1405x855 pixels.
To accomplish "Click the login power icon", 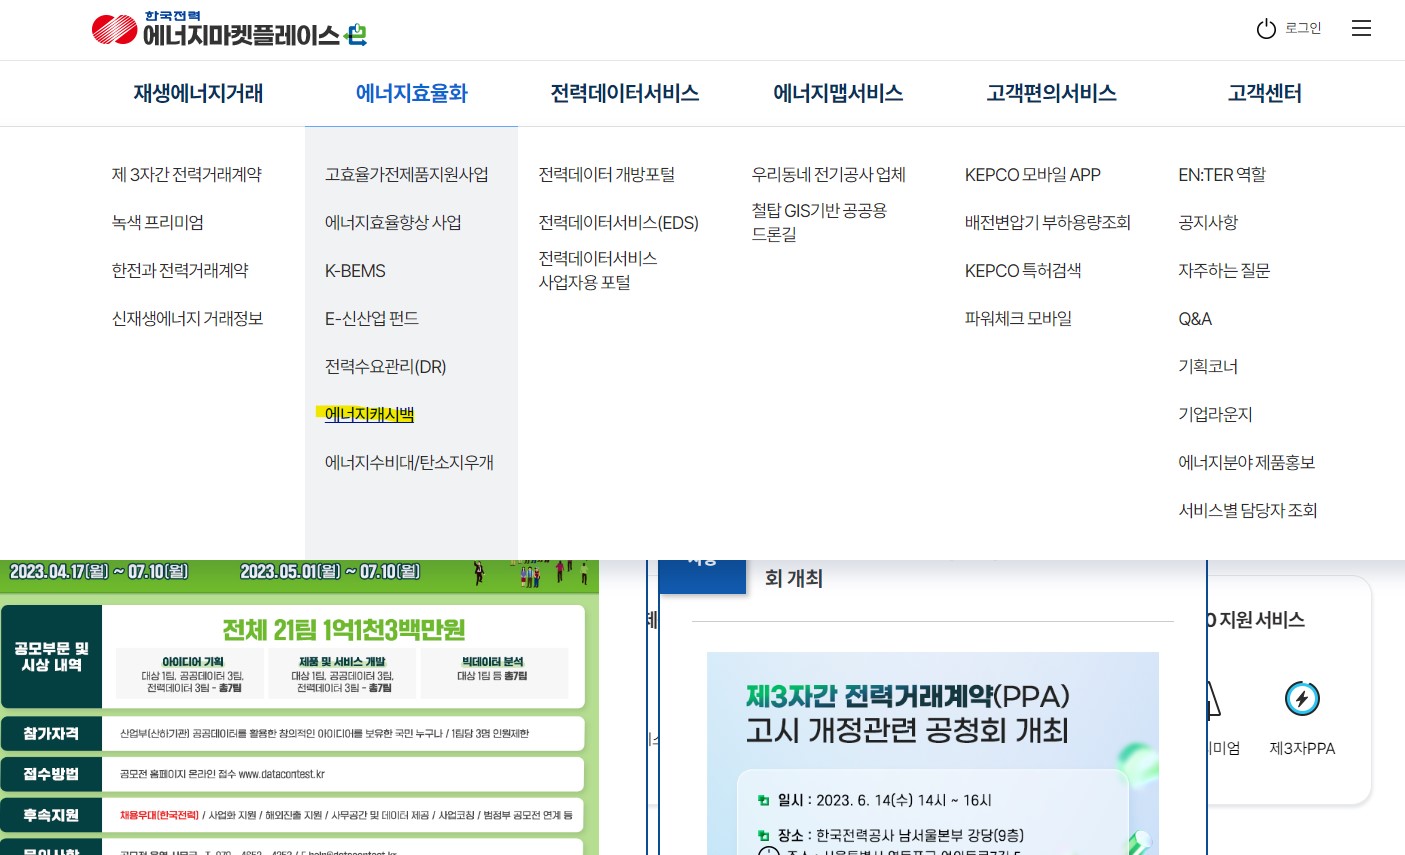I will [1266, 29].
